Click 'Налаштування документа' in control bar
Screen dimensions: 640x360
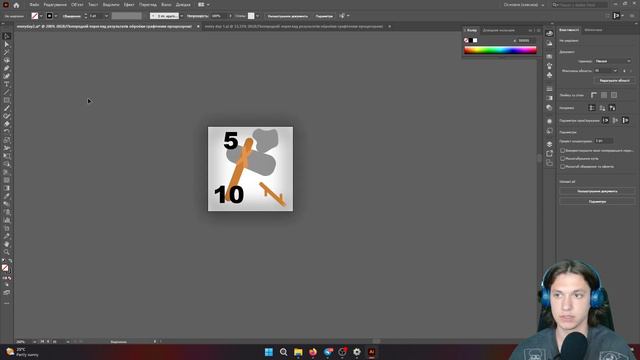tap(288, 16)
